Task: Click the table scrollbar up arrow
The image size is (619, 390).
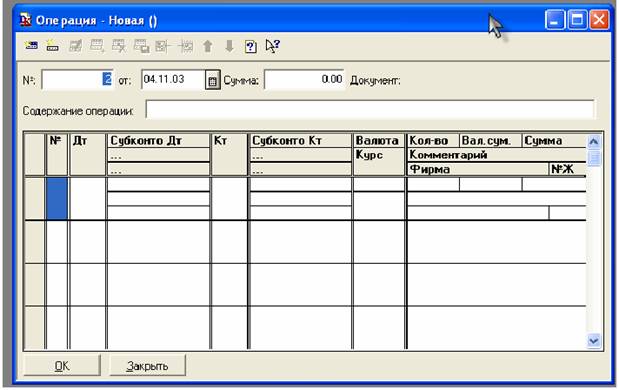Action: click(594, 142)
